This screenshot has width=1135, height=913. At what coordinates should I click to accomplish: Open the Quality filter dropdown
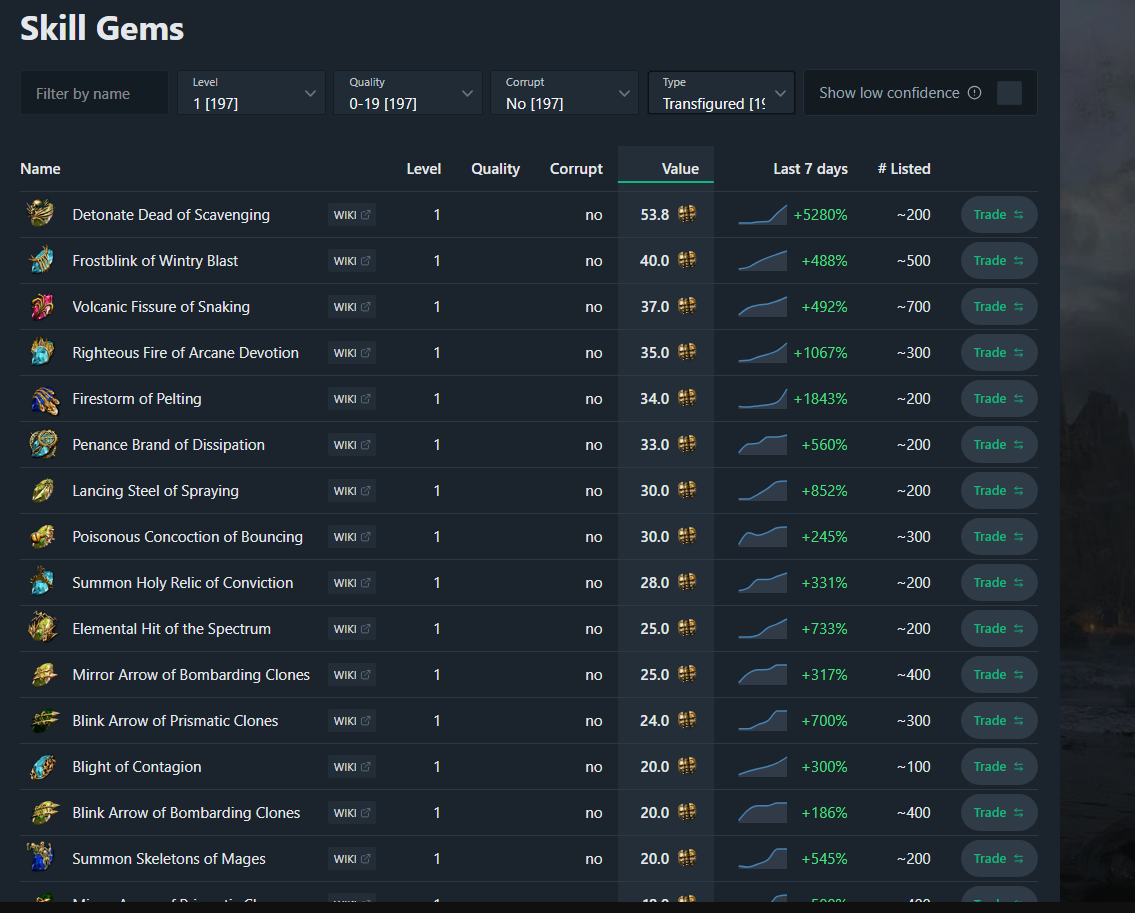[408, 93]
